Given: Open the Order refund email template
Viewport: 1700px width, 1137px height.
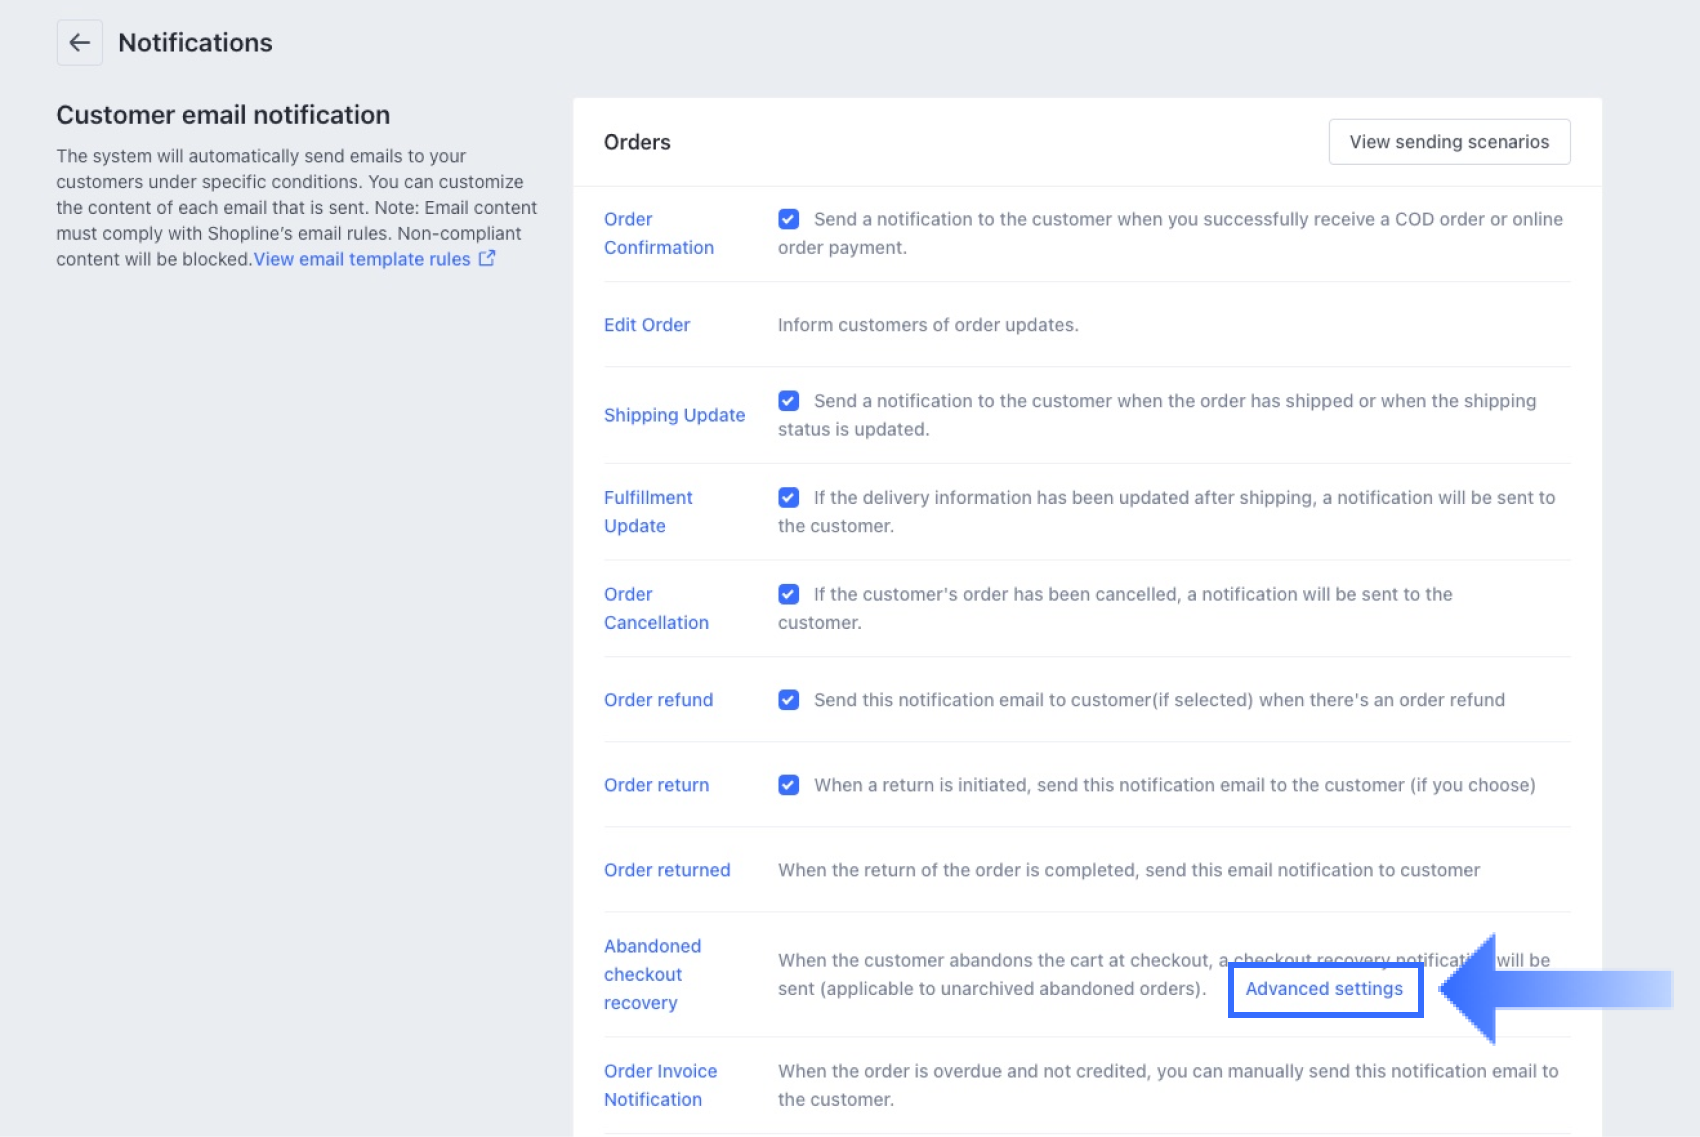Looking at the screenshot, I should pos(658,700).
